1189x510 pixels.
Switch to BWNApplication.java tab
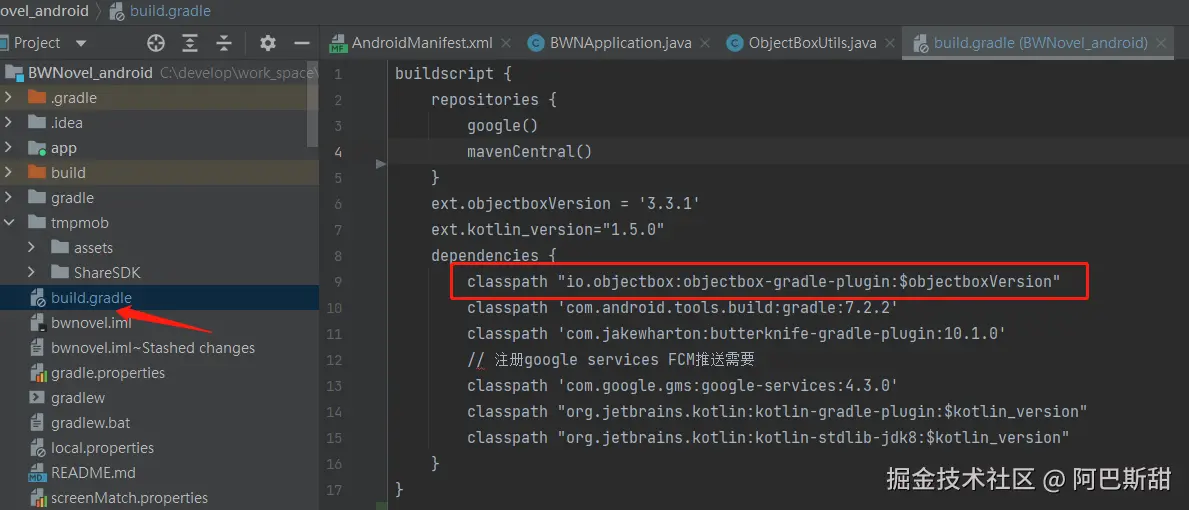[x=620, y=43]
